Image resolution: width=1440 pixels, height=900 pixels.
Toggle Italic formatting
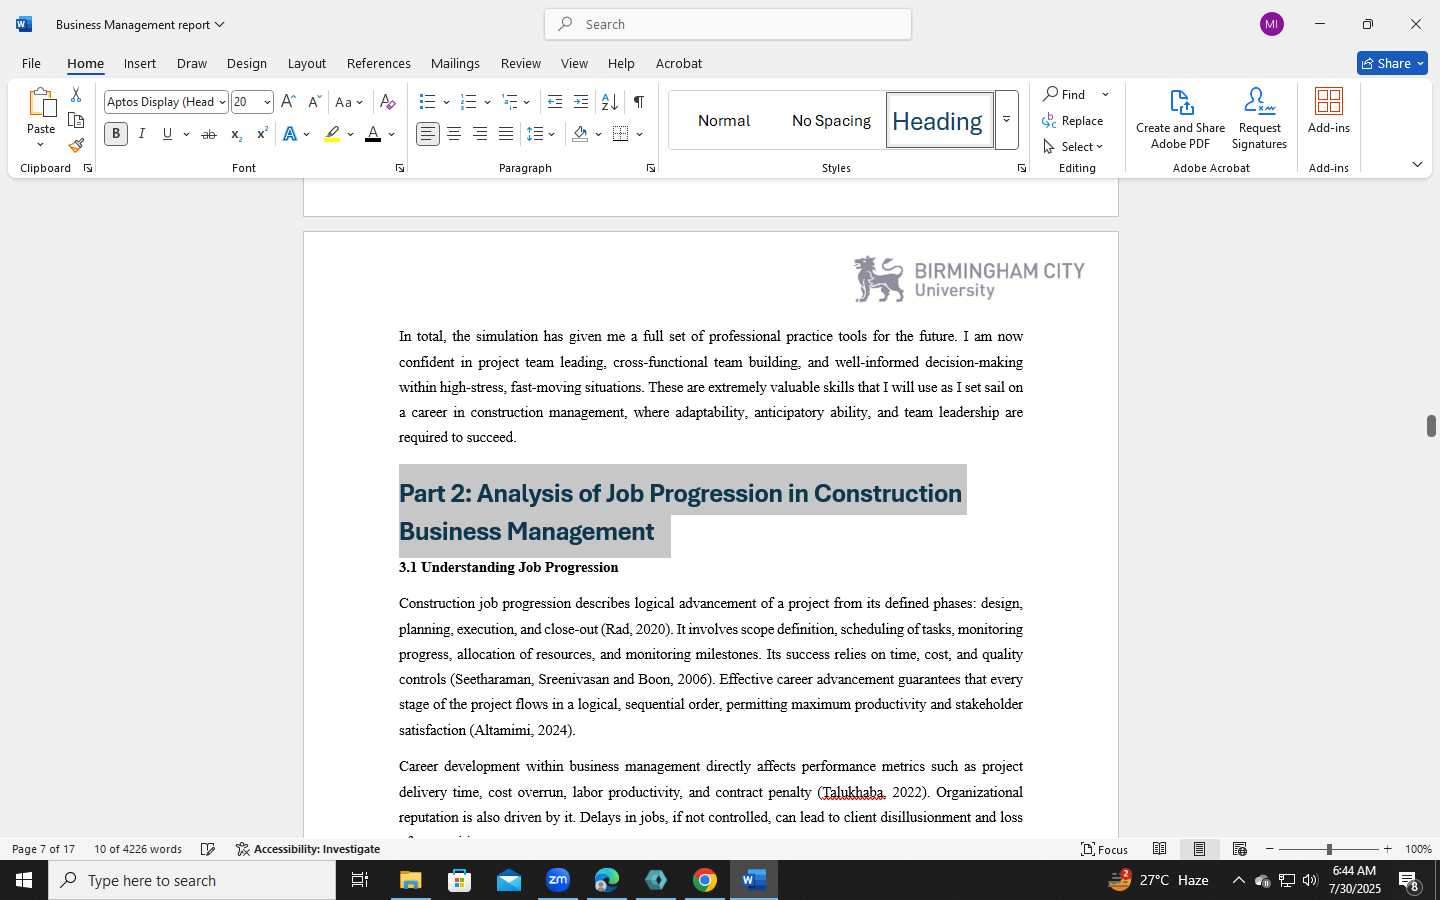[142, 134]
